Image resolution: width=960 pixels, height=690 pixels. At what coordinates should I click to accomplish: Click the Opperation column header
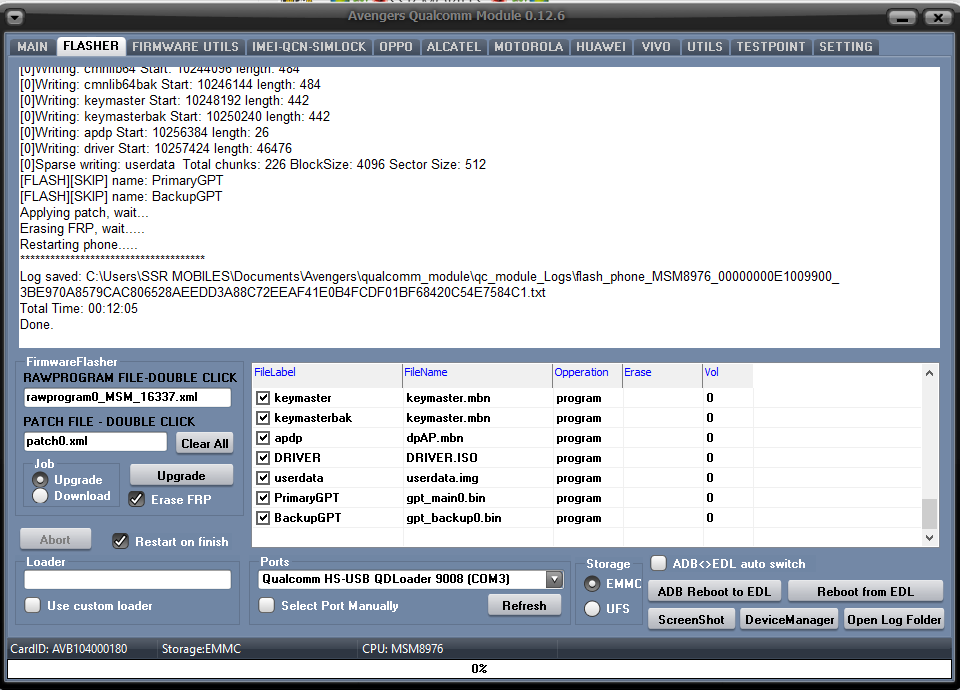point(587,375)
